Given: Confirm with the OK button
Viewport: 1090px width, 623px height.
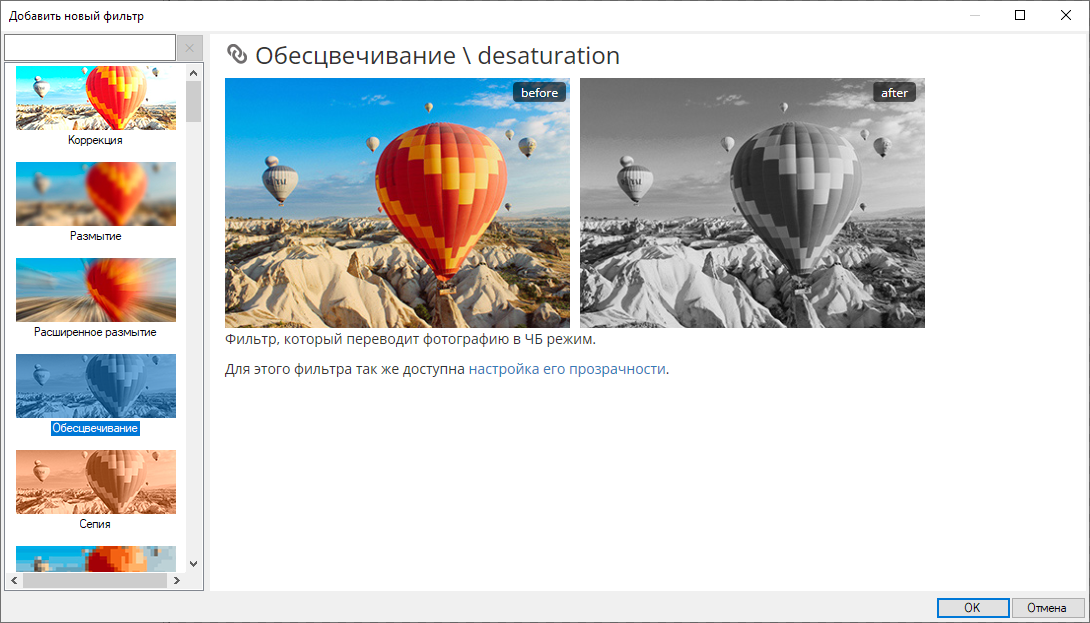Looking at the screenshot, I should tap(973, 608).
